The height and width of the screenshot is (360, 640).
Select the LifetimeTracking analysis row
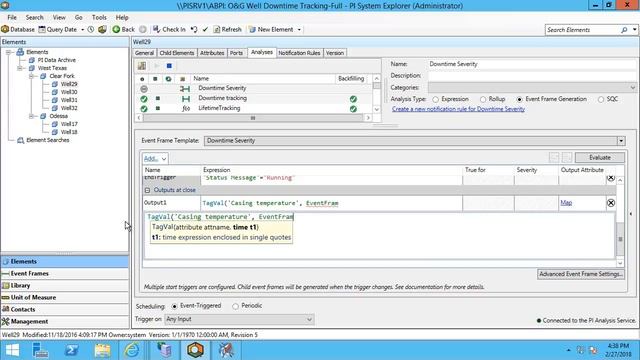click(253, 109)
